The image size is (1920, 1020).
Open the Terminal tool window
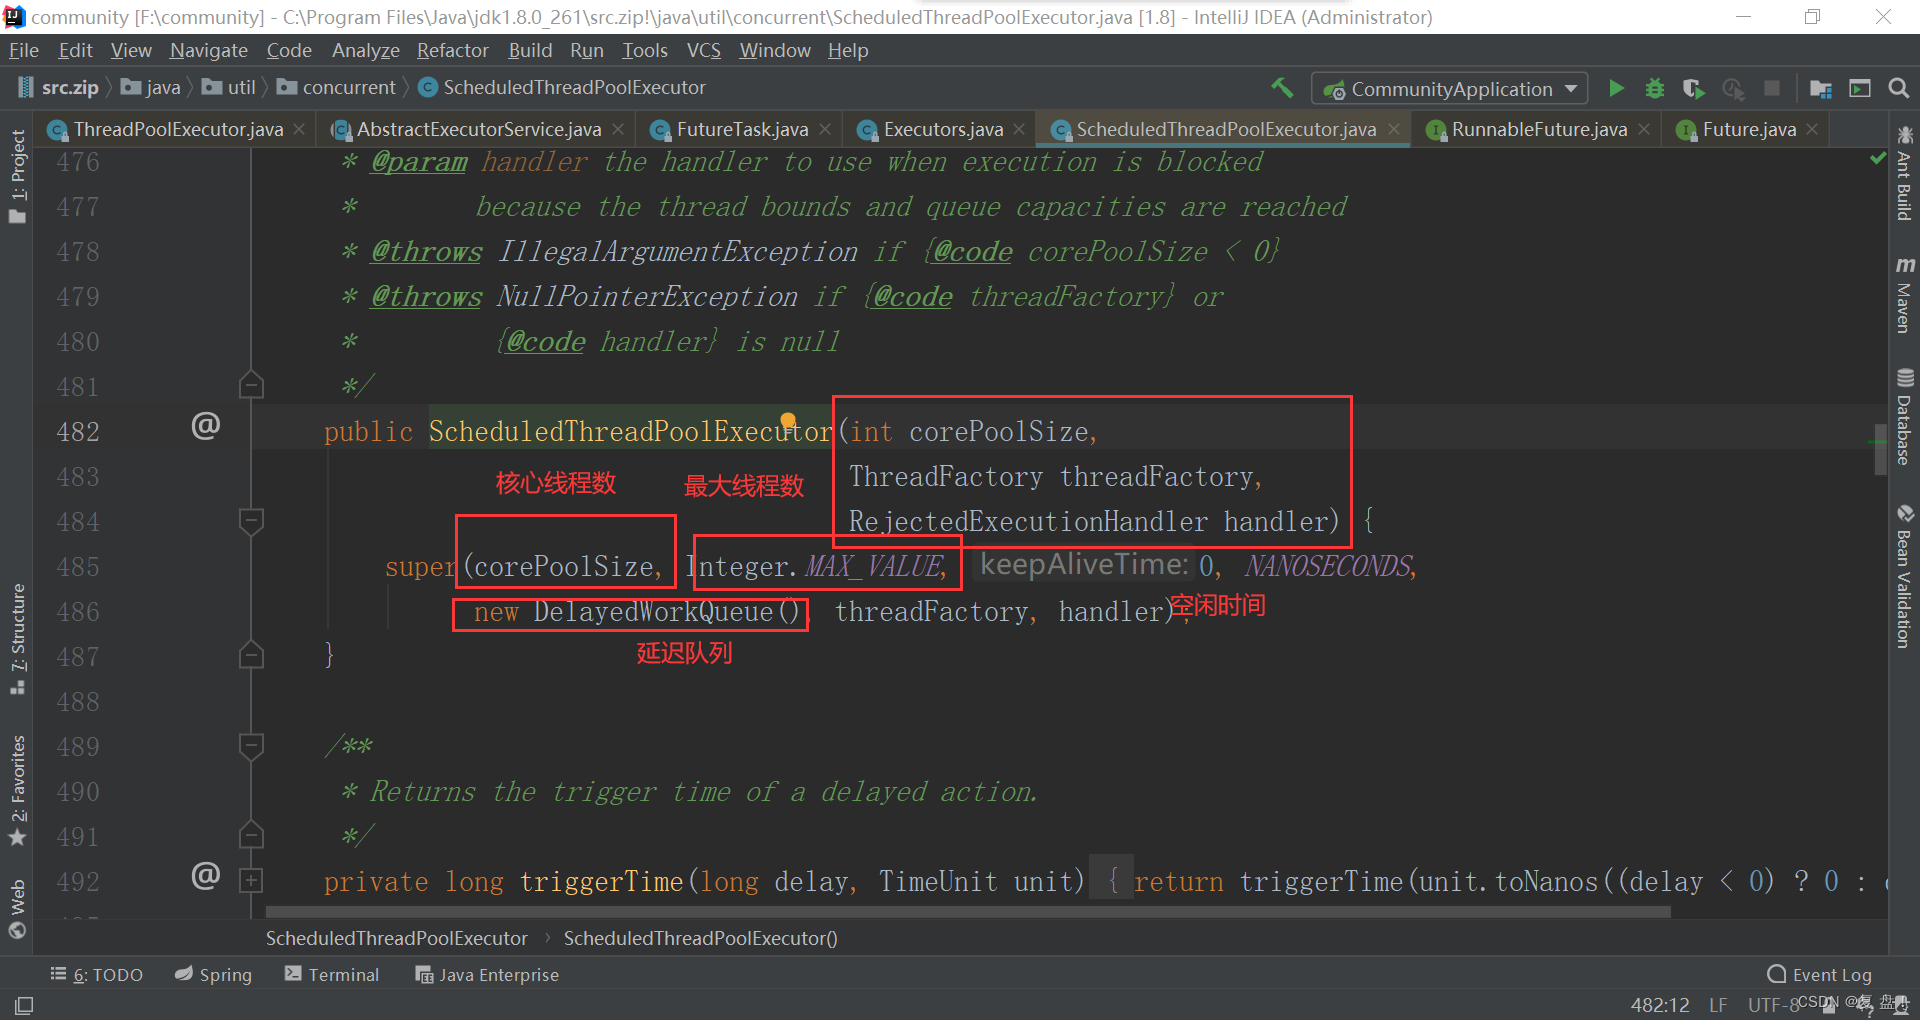click(332, 974)
